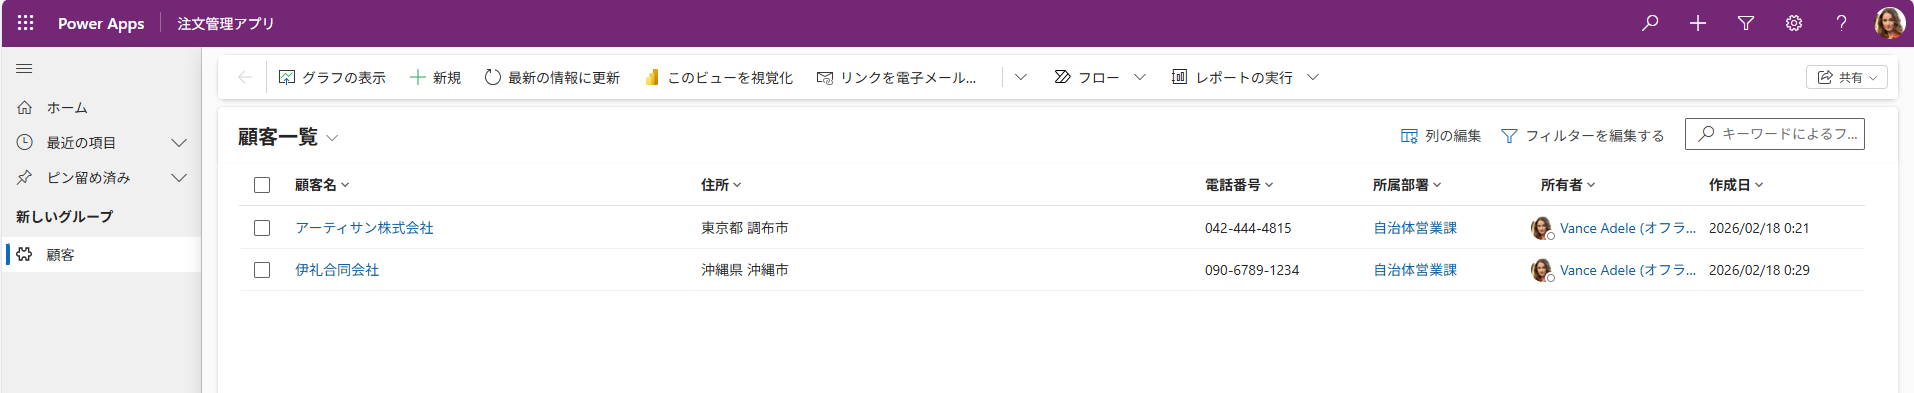Click このビューを視覚化 command

pos(718,77)
